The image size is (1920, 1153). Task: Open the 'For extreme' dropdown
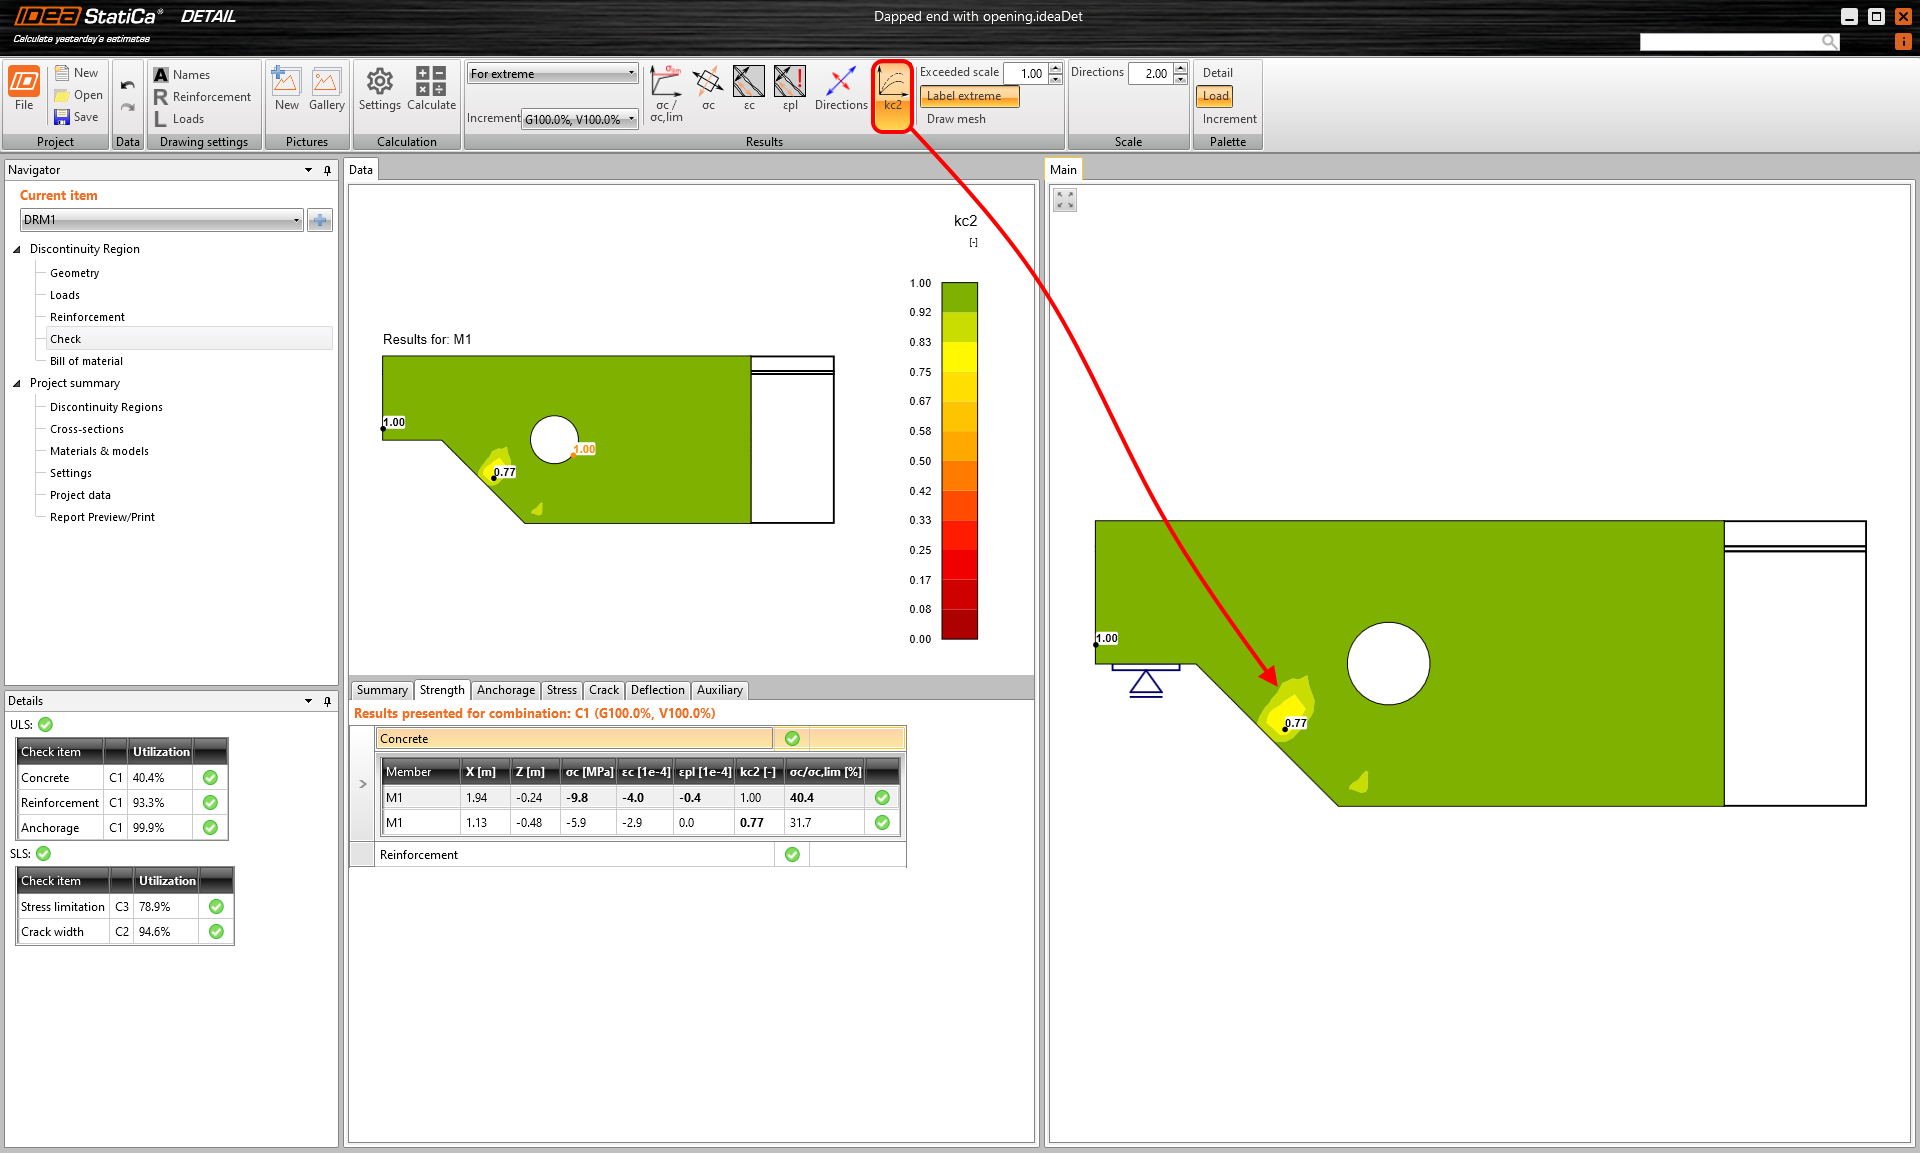(x=552, y=73)
